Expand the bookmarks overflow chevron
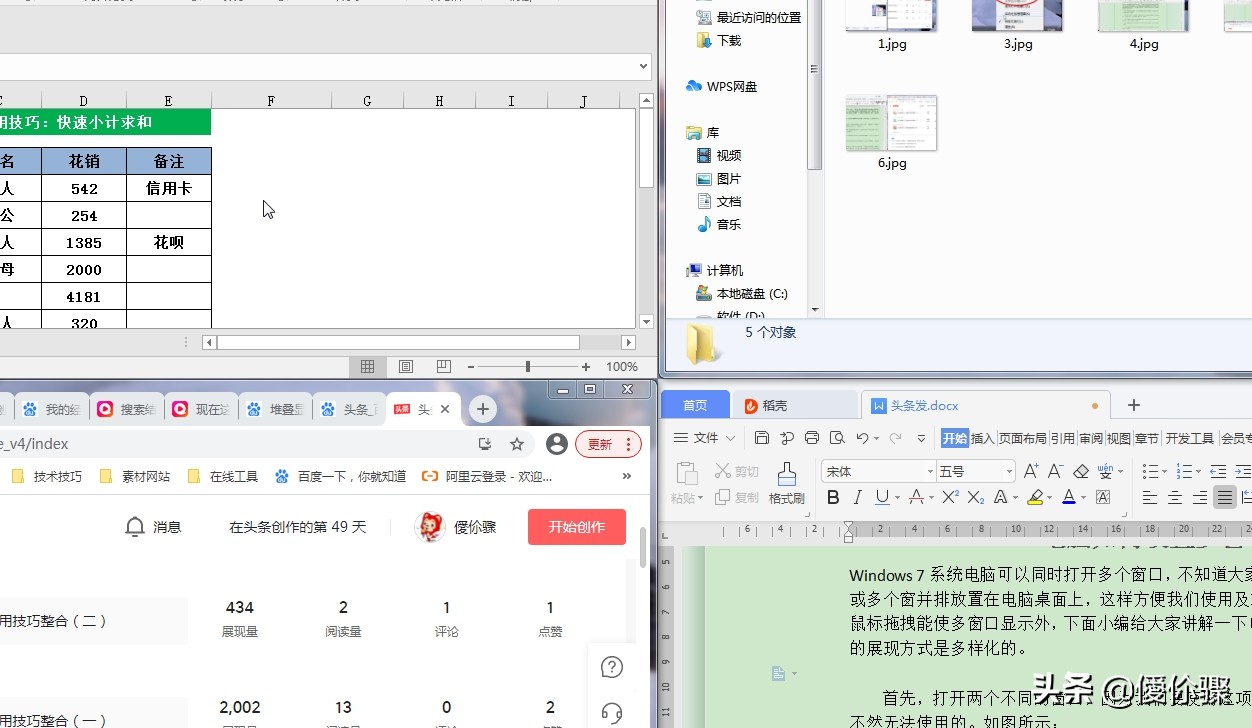Image resolution: width=1252 pixels, height=728 pixels. point(627,476)
